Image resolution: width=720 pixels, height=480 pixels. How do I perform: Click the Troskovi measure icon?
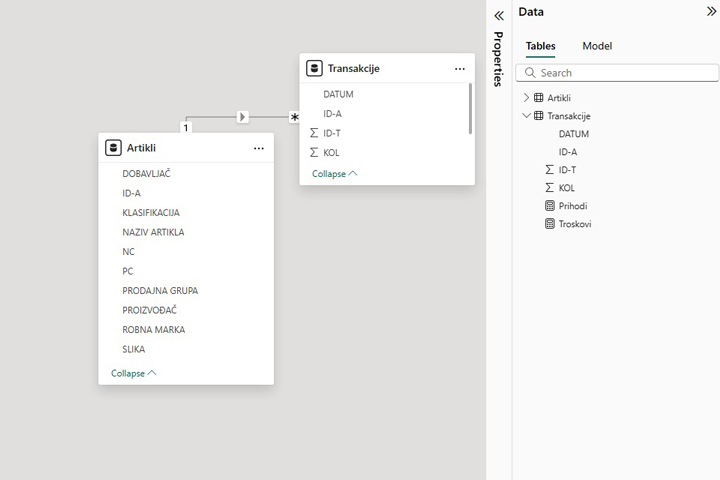point(549,224)
